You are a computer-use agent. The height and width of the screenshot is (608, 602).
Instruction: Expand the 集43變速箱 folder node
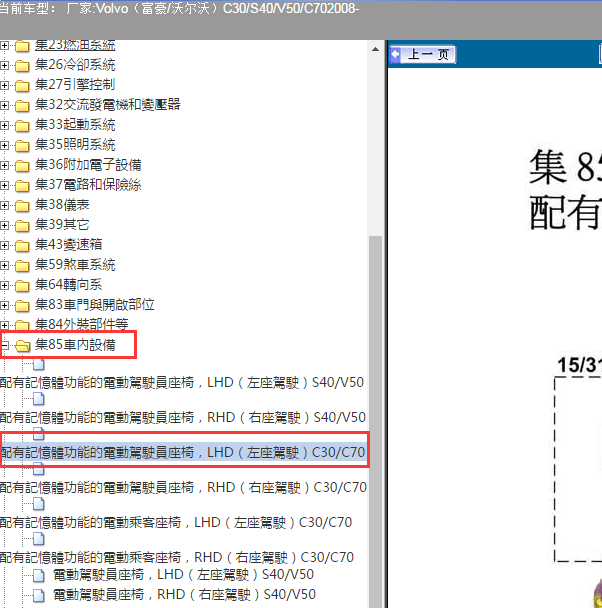[4, 245]
